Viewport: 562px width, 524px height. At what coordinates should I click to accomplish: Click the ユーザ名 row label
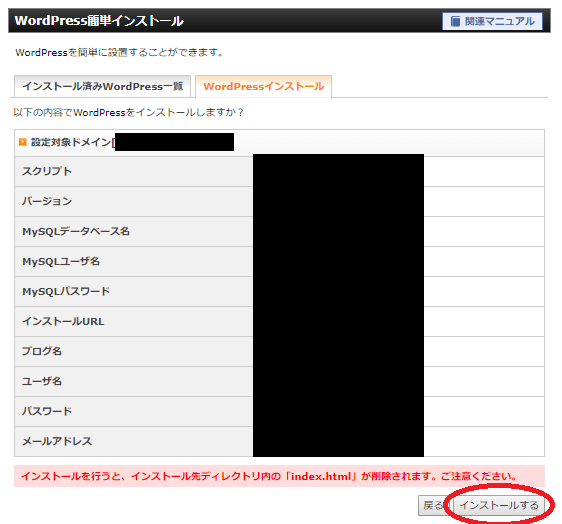click(42, 381)
